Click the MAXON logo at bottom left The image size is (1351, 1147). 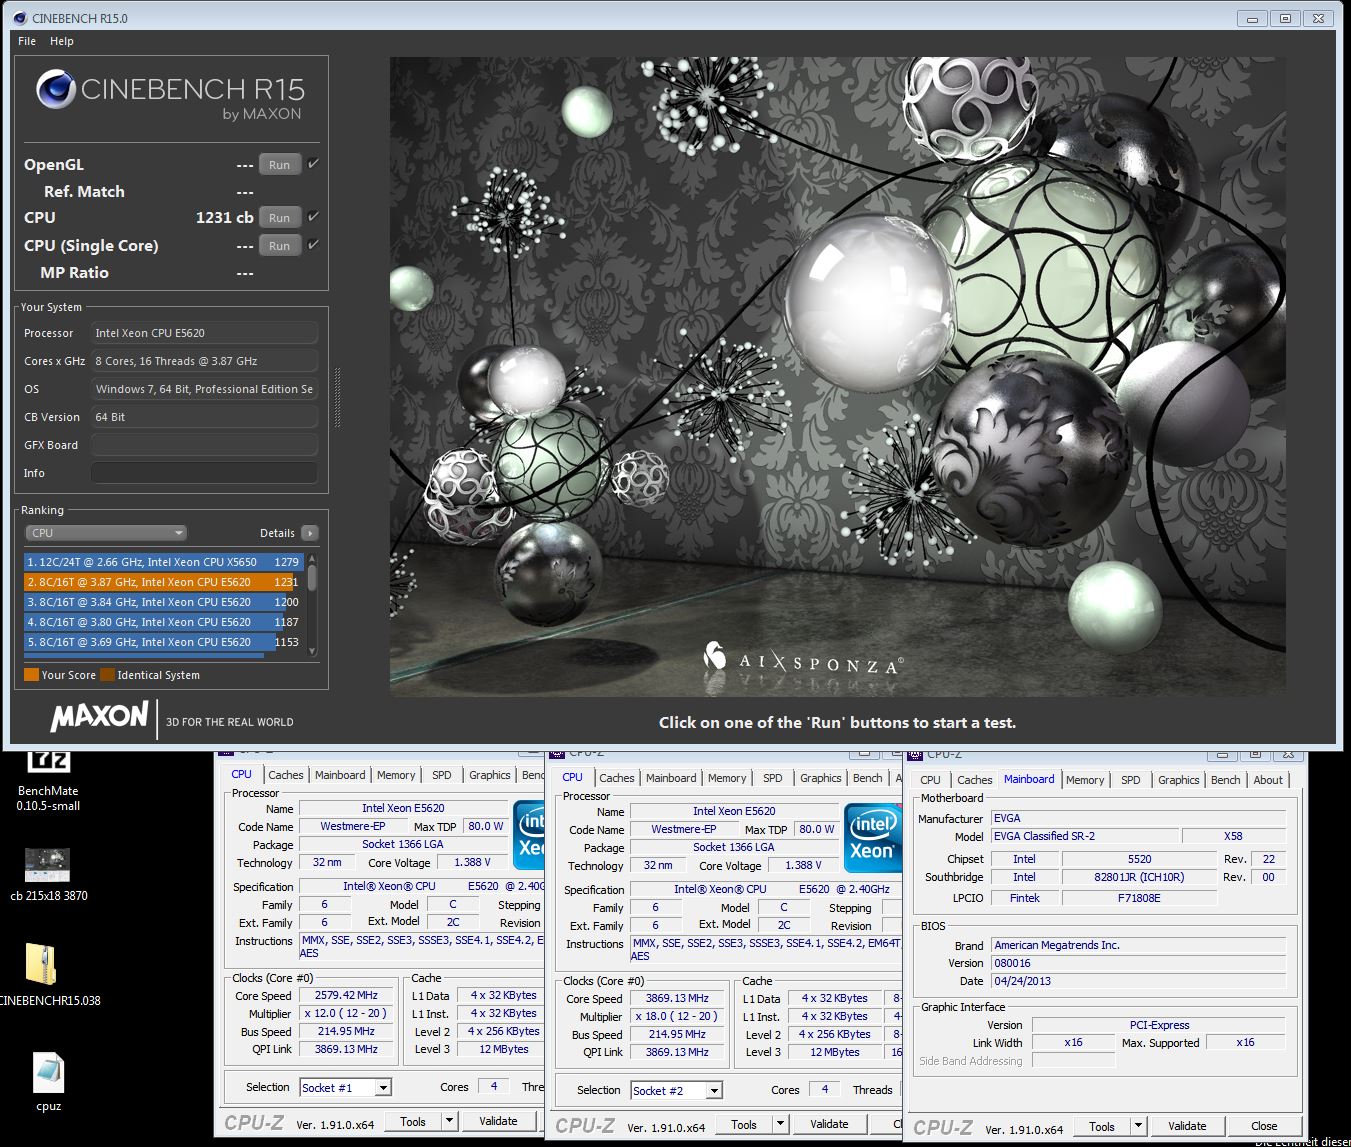[x=99, y=716]
